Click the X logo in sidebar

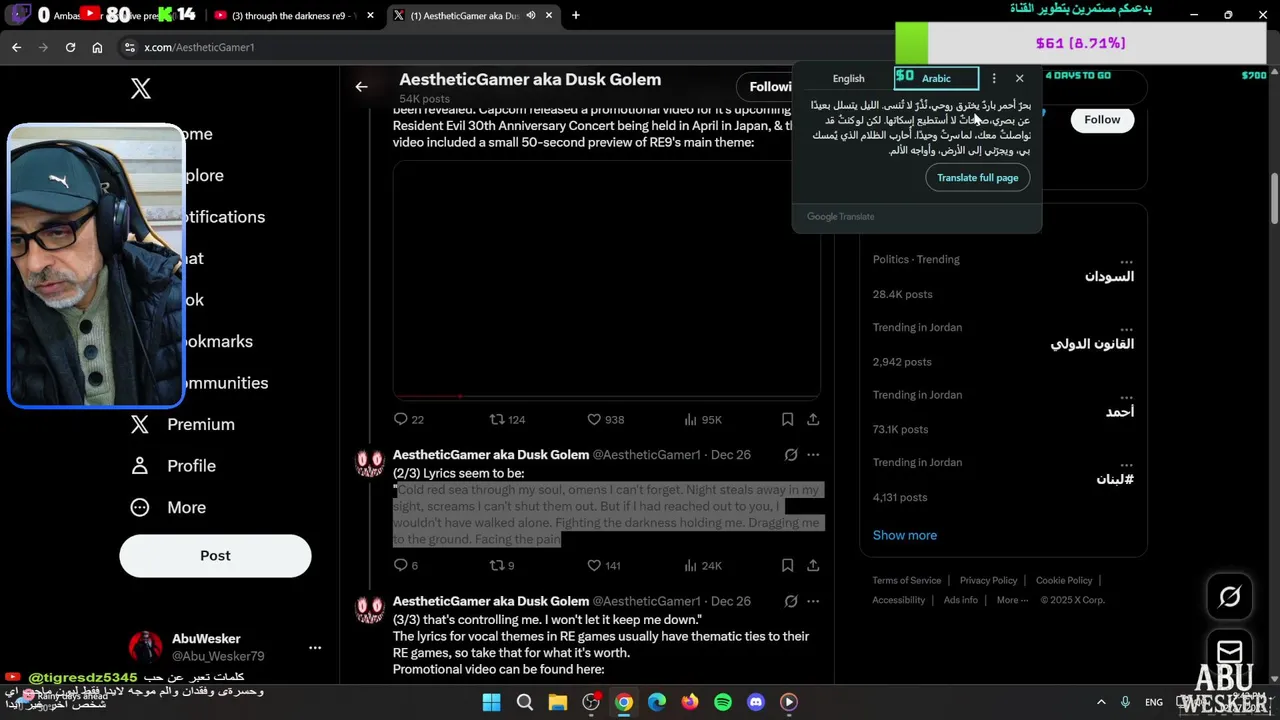click(x=141, y=88)
